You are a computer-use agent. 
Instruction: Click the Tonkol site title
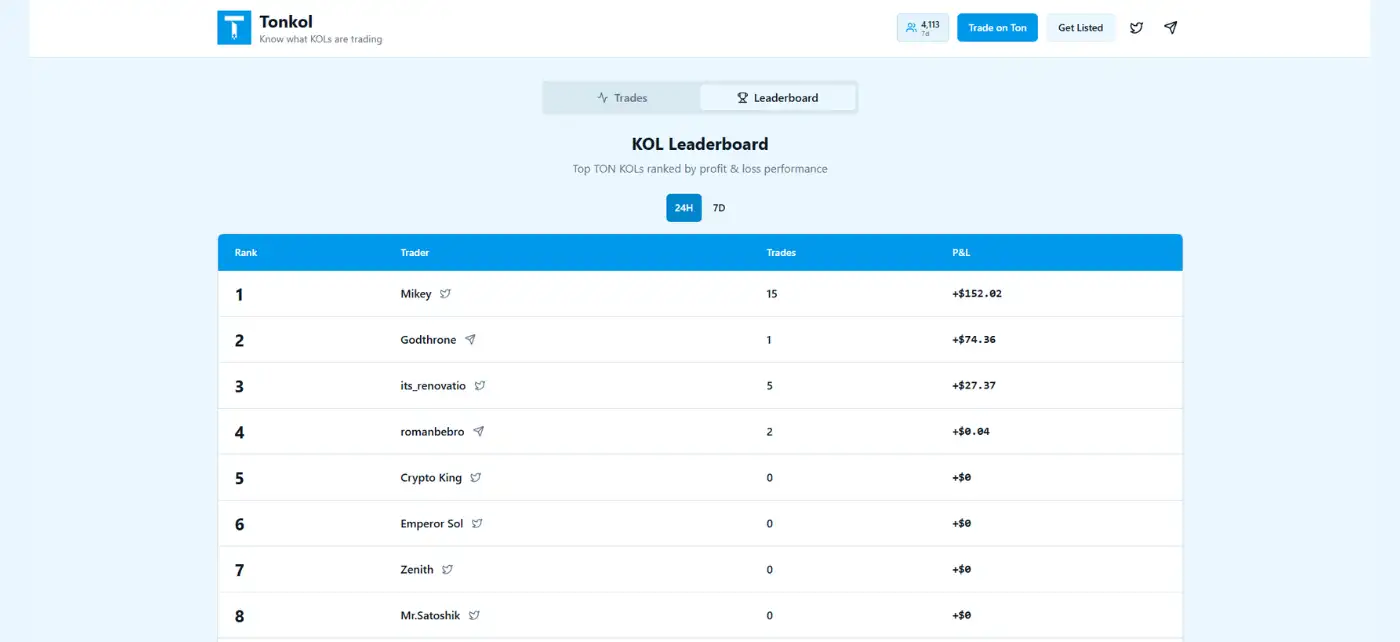286,21
